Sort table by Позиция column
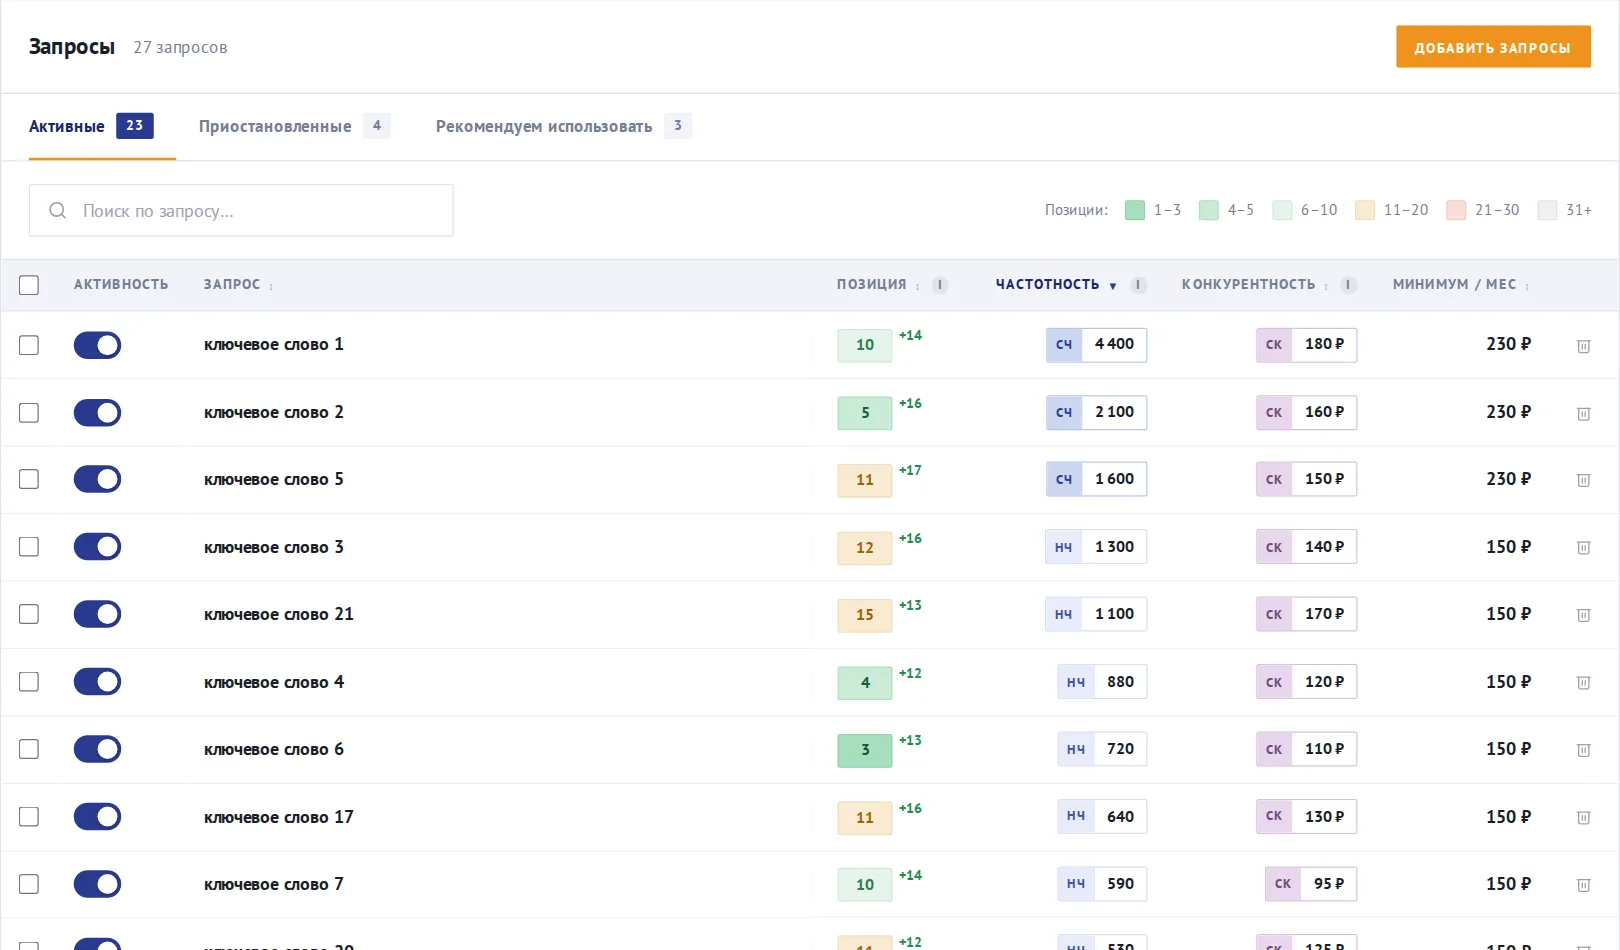 (877, 285)
